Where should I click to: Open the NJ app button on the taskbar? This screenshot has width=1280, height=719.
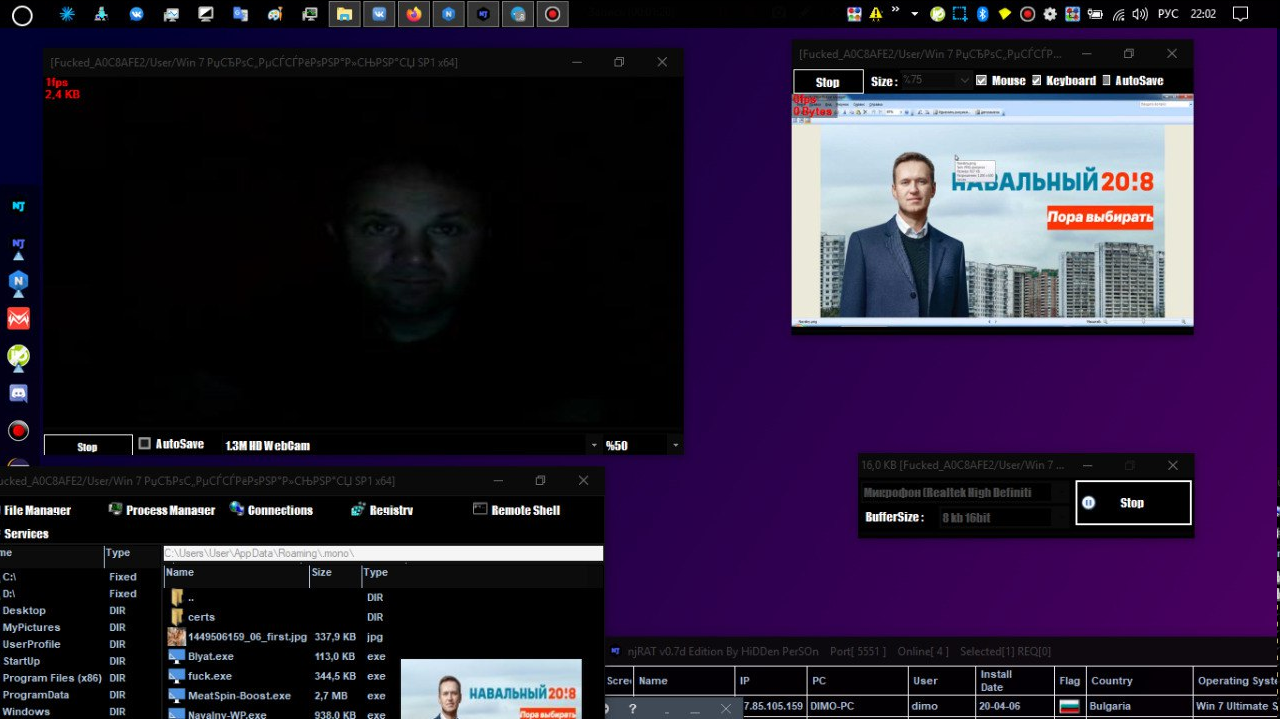(483, 14)
